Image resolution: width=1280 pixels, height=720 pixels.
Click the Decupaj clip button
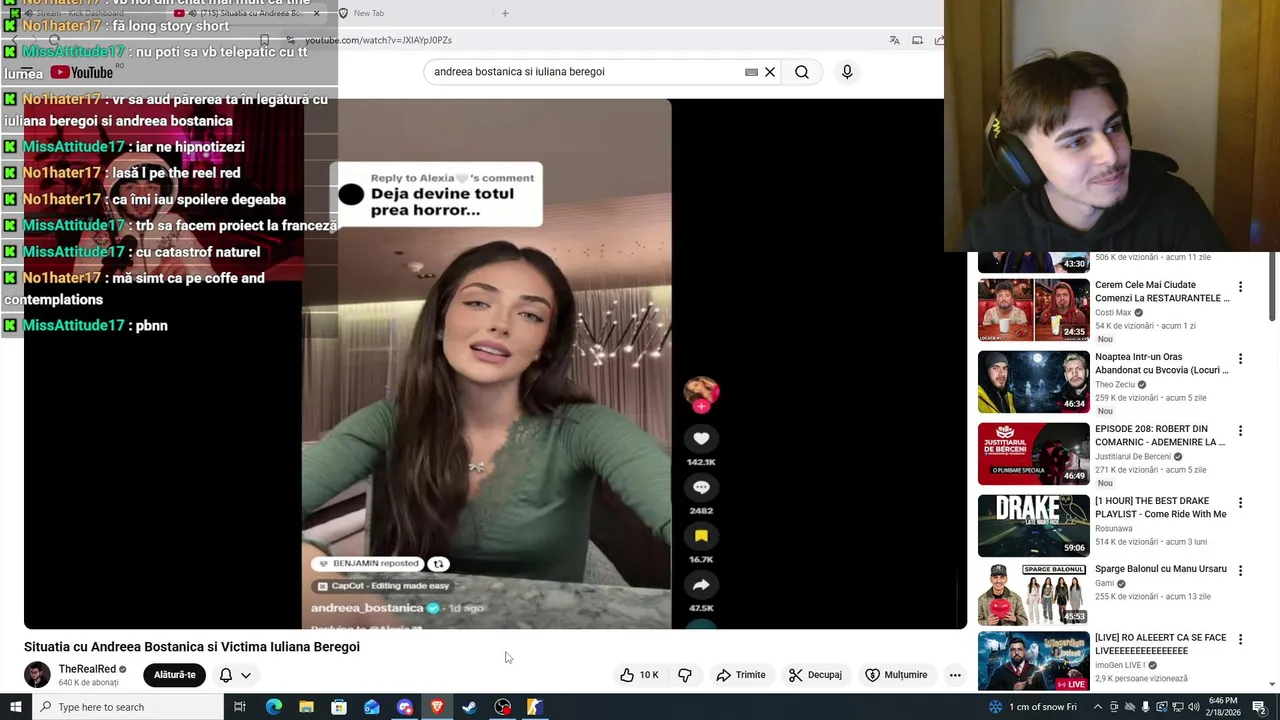815,675
